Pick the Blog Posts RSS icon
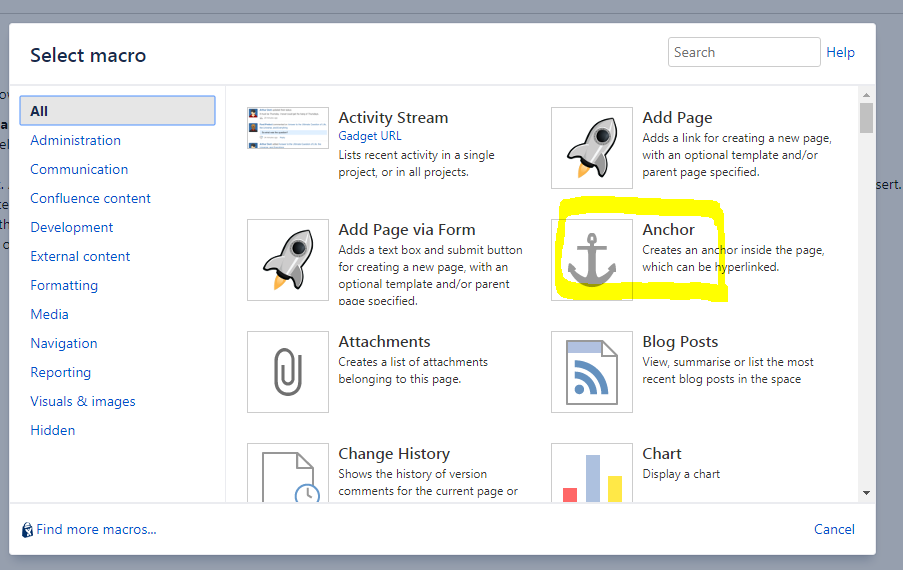This screenshot has width=903, height=570. [x=591, y=372]
